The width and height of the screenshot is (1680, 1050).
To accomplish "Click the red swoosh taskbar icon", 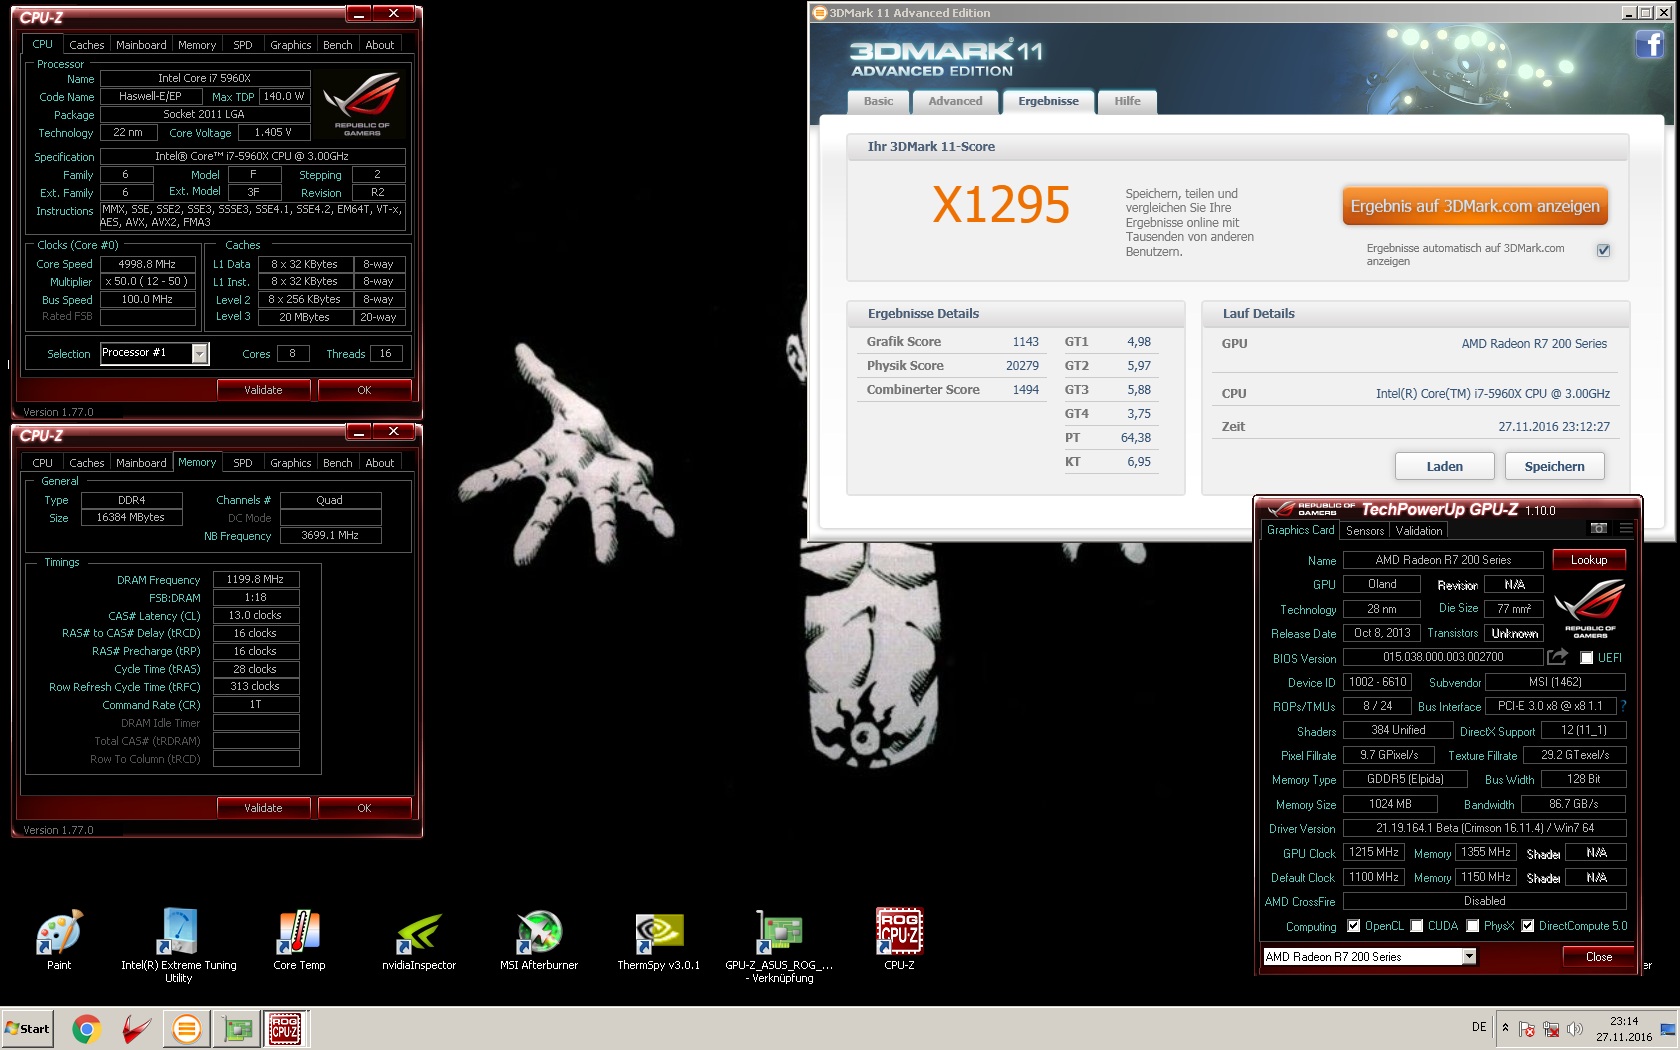I will click(136, 1028).
